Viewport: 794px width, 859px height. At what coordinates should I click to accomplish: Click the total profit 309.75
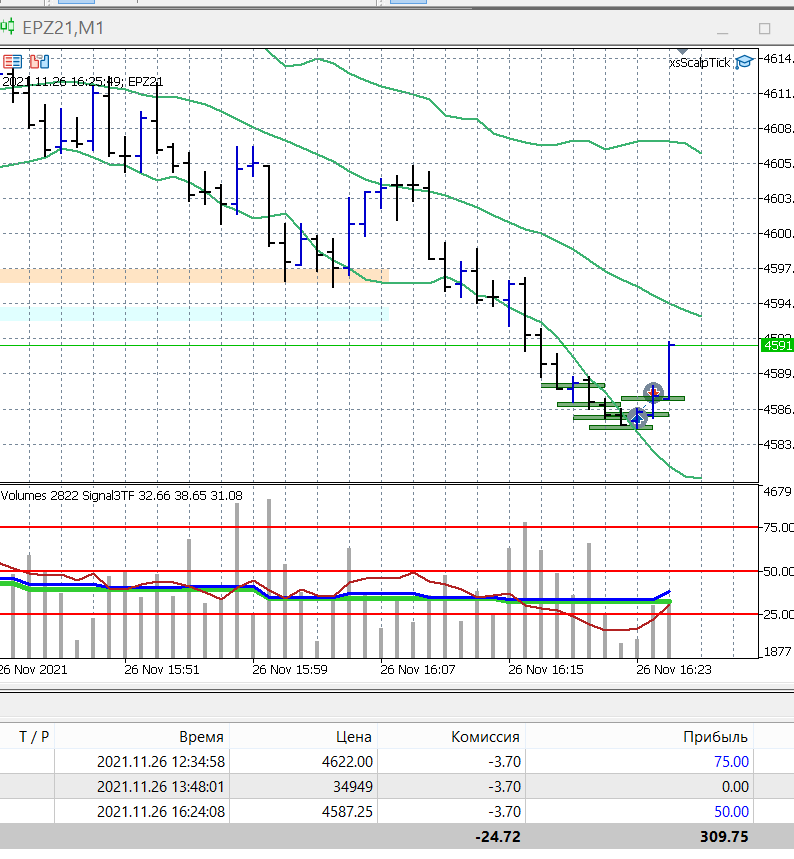point(724,837)
